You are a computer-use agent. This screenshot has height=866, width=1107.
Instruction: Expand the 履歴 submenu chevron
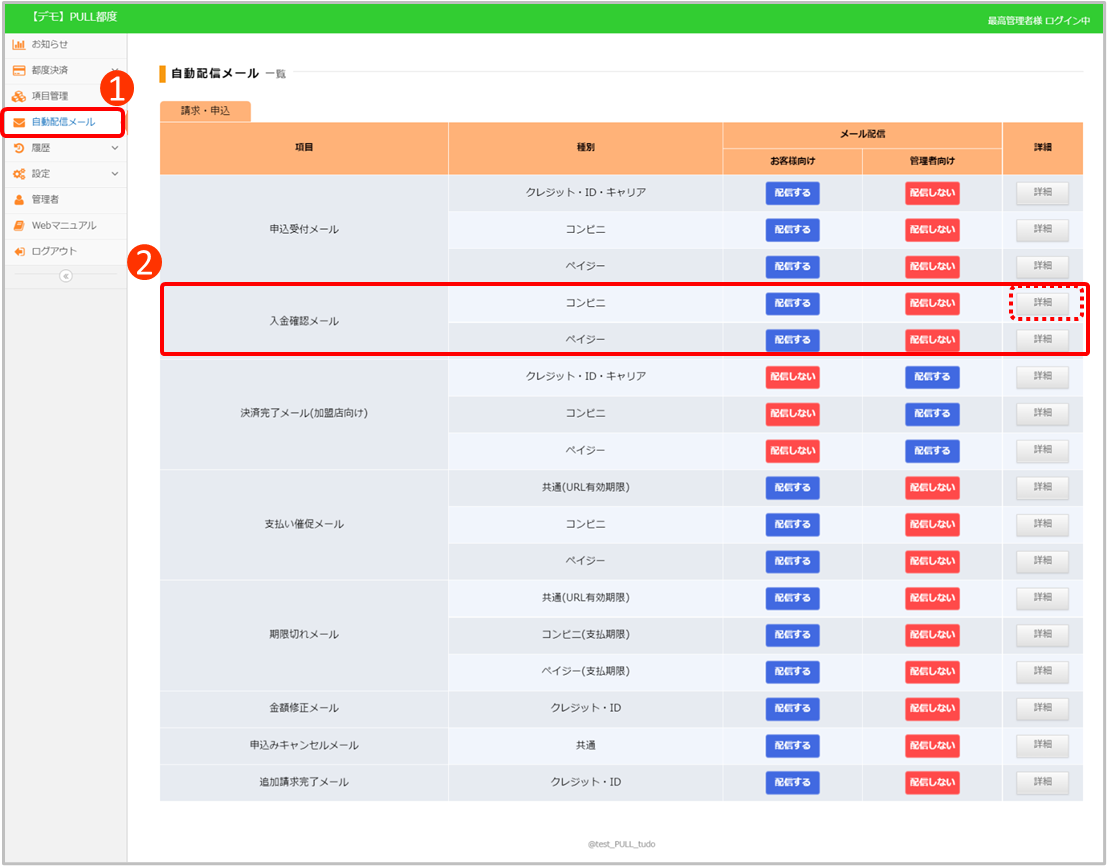(114, 148)
